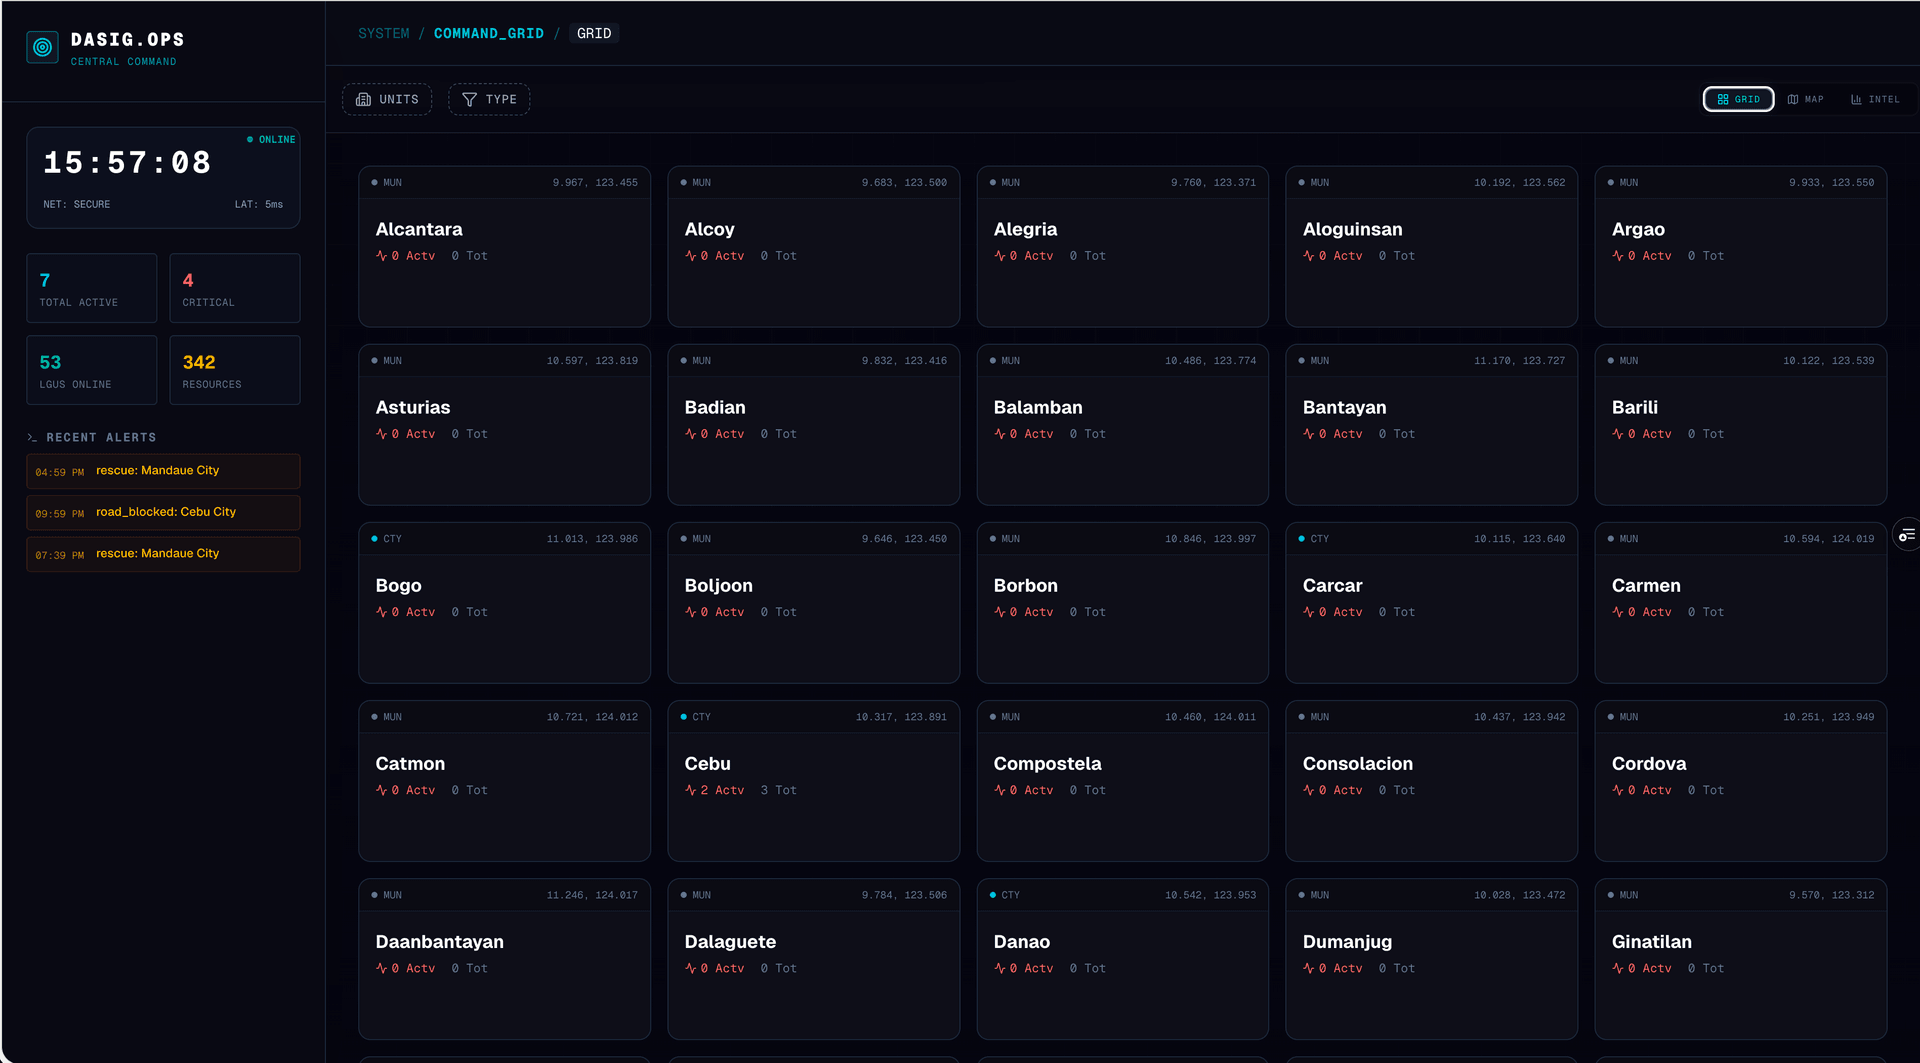The width and height of the screenshot is (1920, 1063).
Task: Click the activity pulse icon on Argao card
Action: coord(1617,256)
